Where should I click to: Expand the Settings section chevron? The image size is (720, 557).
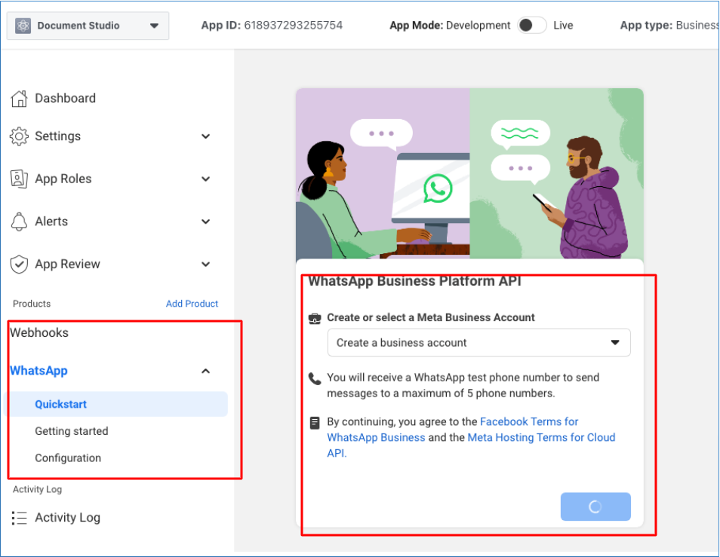pos(206,136)
